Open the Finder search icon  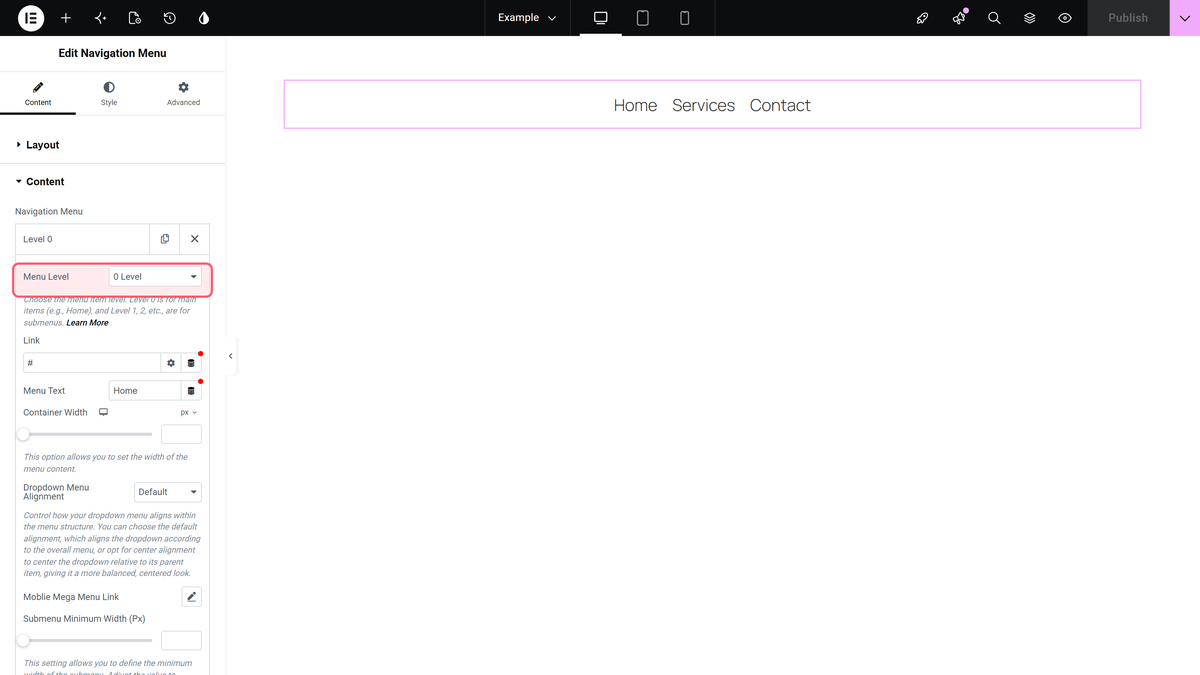pyautogui.click(x=994, y=18)
